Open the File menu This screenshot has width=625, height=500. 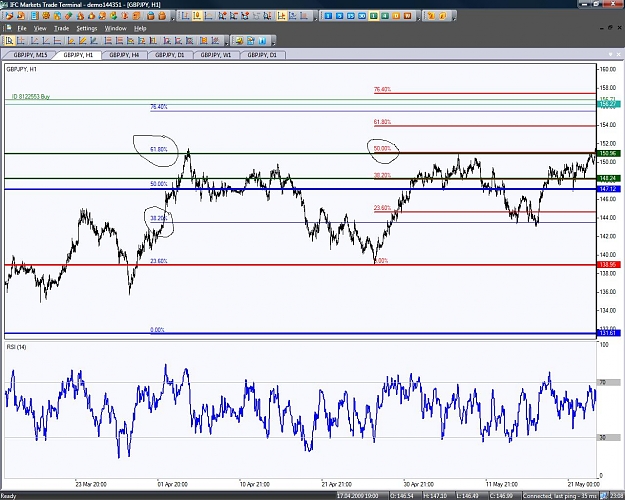pos(22,28)
